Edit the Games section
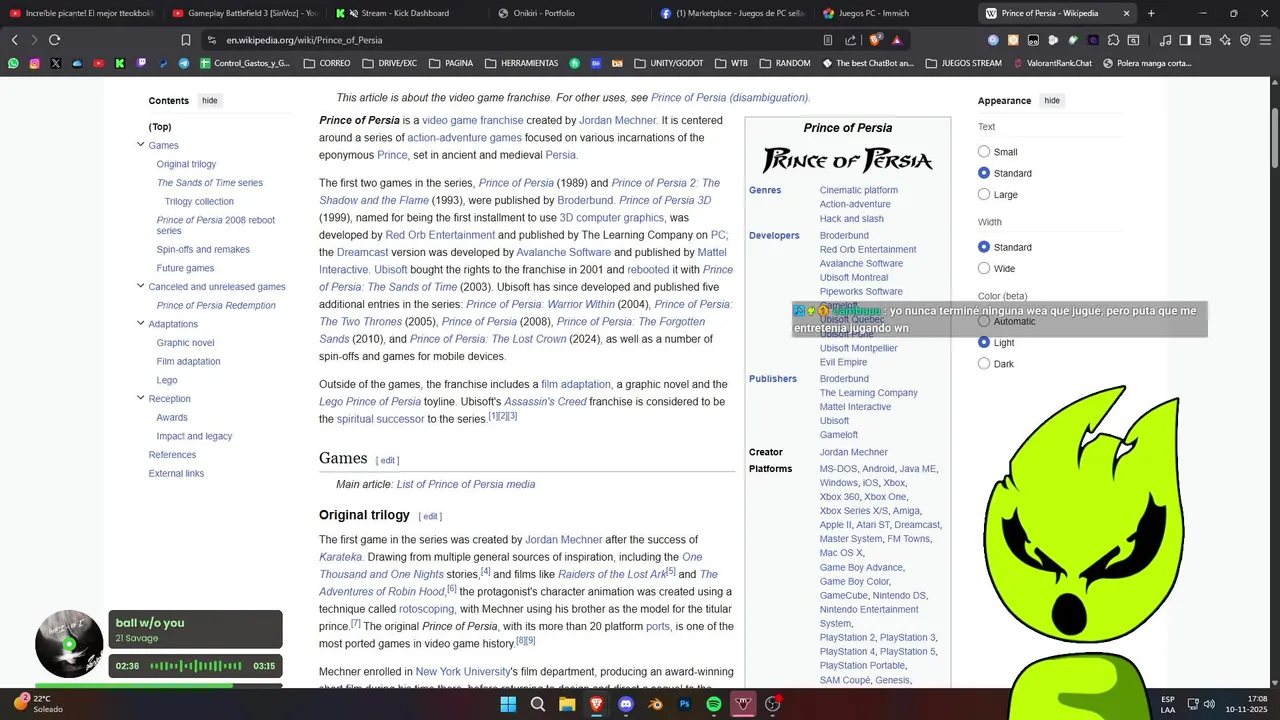Screen dimensions: 1280x720 388,460
